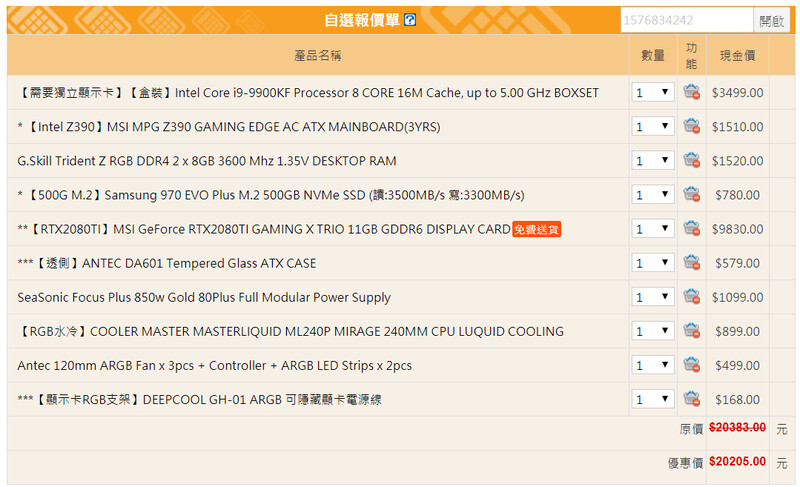The width and height of the screenshot is (800, 487).
Task: Select the $1520.00 price cell
Action: tap(738, 161)
